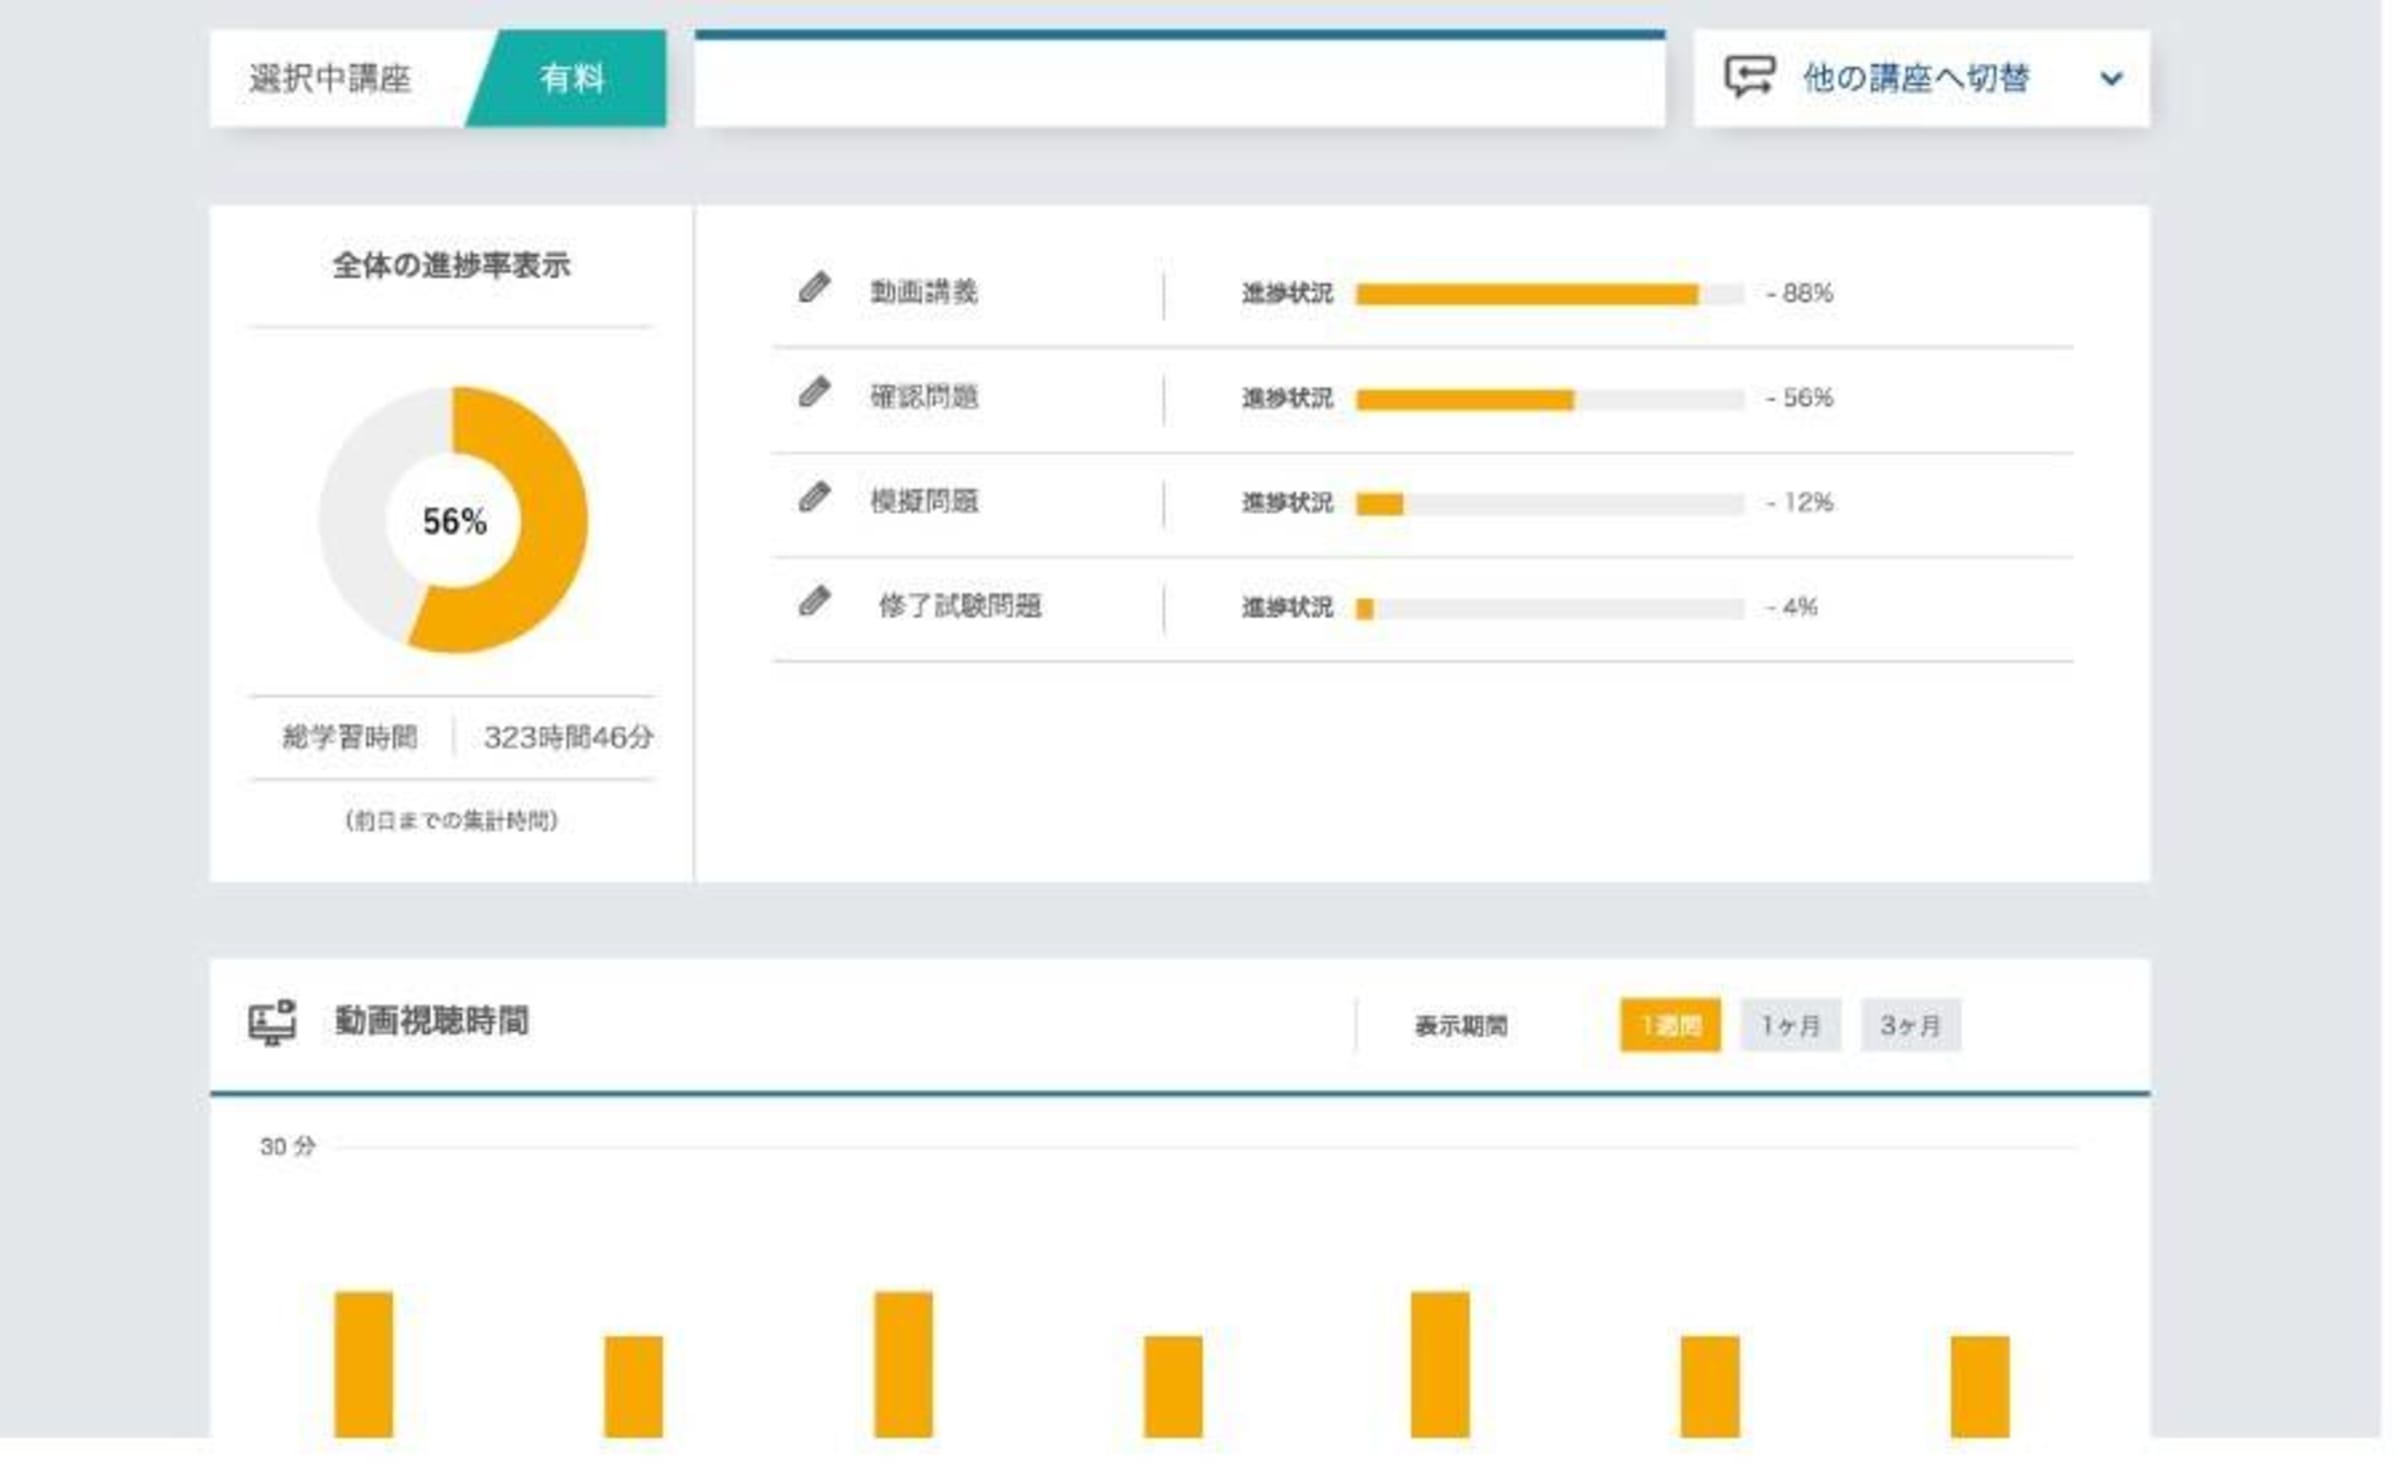2400x1462 pixels.
Task: Expand the 他の講座へ切替 dropdown
Action: pyautogui.click(x=1915, y=78)
